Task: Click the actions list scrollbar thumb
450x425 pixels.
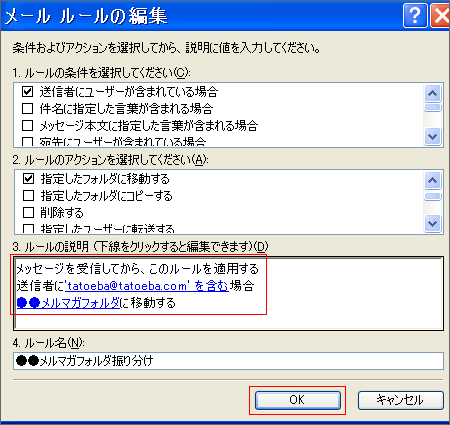Action: coord(433,196)
